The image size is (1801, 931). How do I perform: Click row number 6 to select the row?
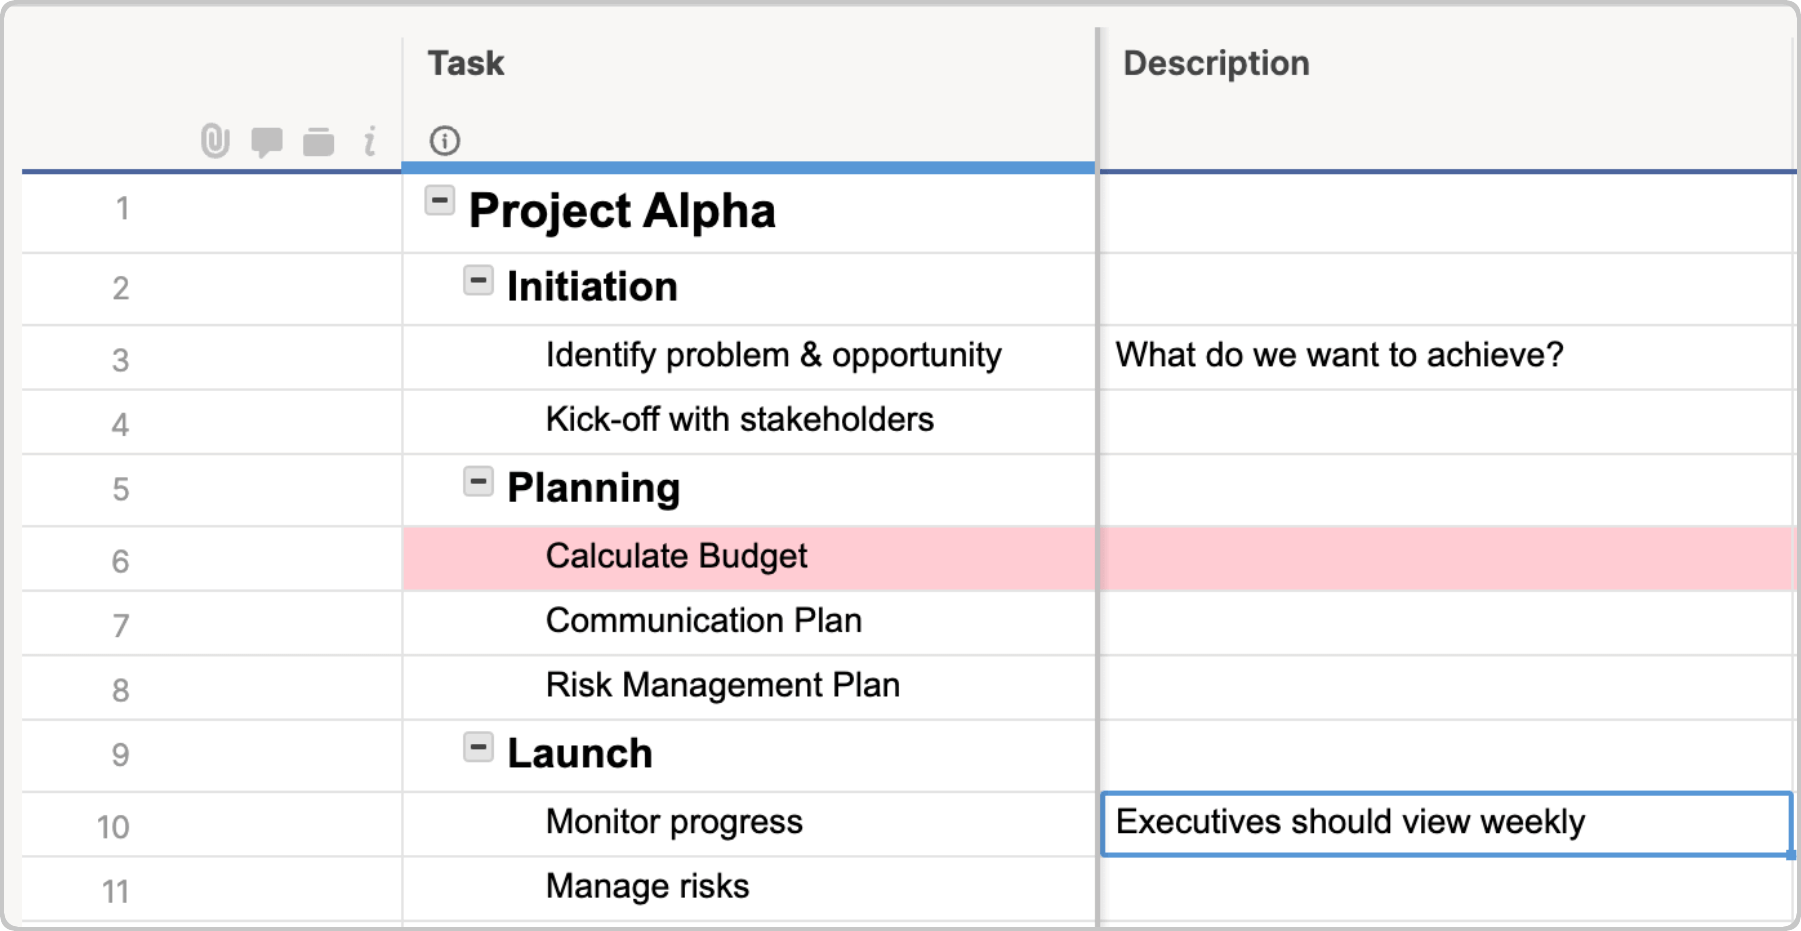point(120,561)
